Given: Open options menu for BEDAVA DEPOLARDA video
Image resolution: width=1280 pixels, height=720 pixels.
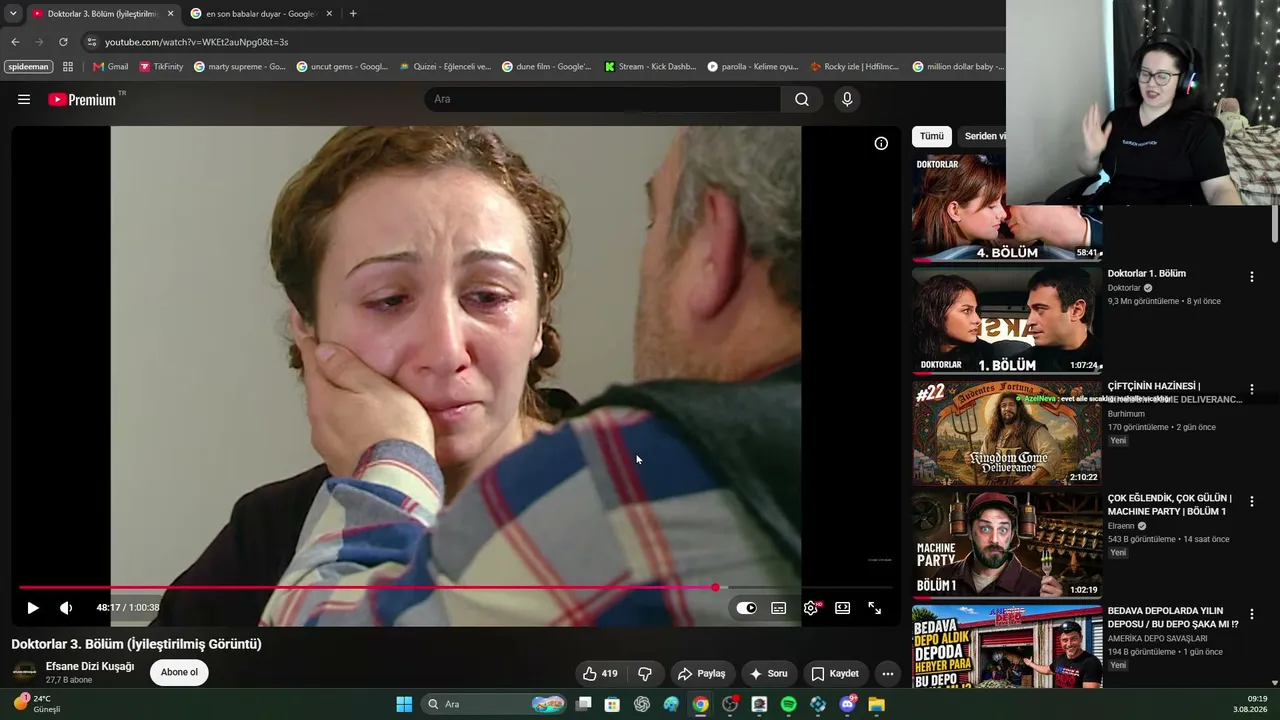Looking at the screenshot, I should (1251, 614).
